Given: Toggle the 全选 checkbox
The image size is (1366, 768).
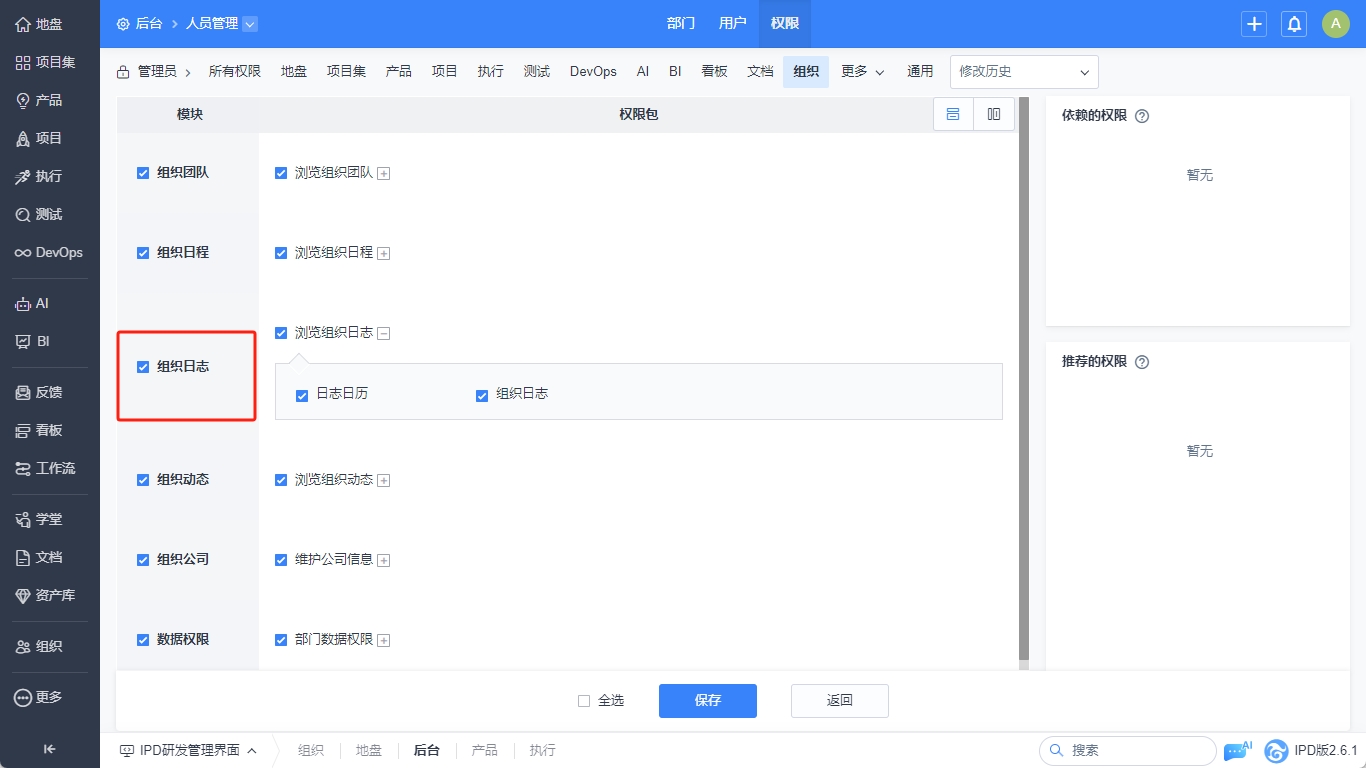Looking at the screenshot, I should click(584, 701).
